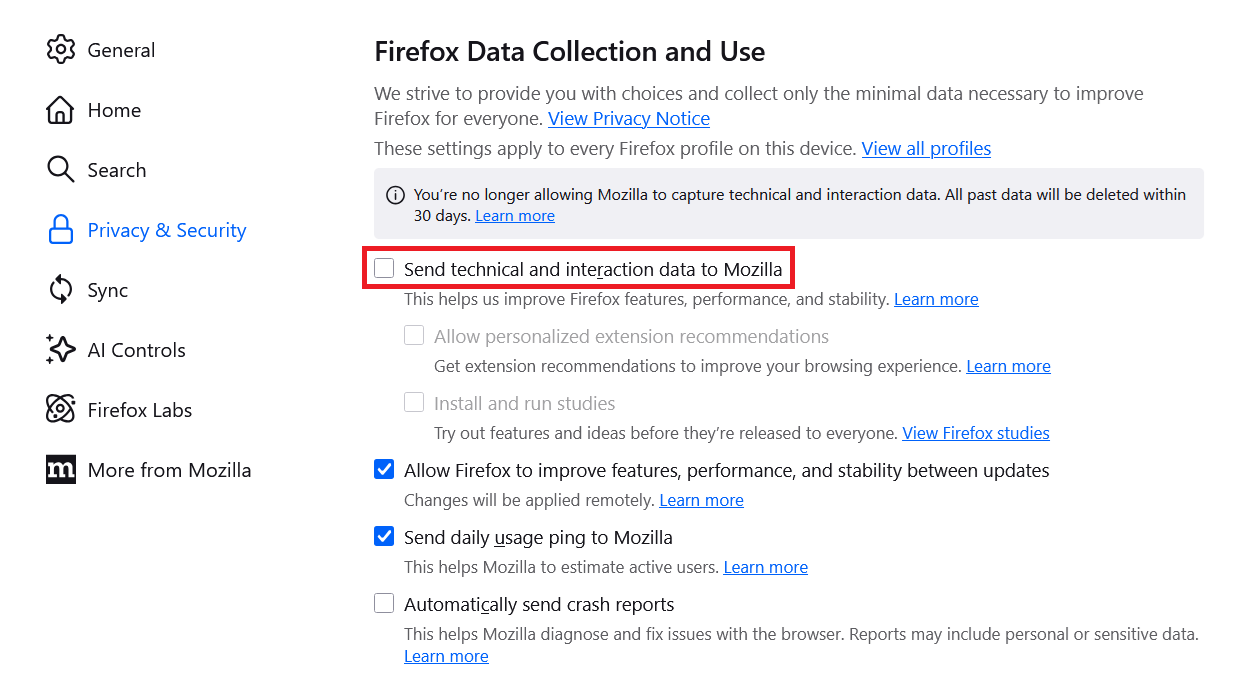Click the Firefox Labs atom icon
This screenshot has width=1247, height=689.
(61, 410)
